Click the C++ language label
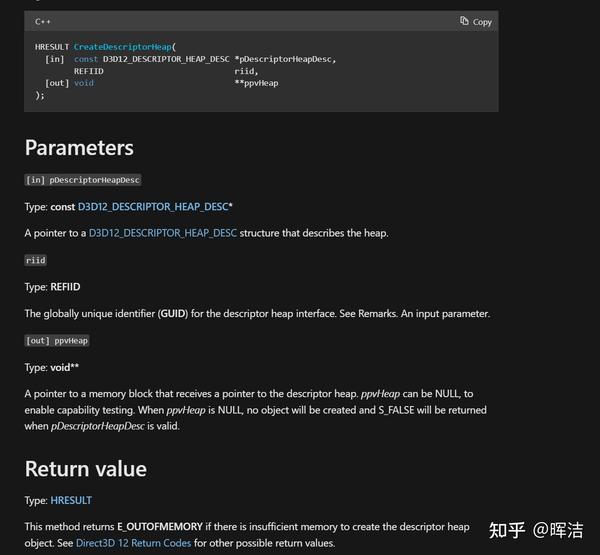The height and width of the screenshot is (555, 600). point(44,21)
